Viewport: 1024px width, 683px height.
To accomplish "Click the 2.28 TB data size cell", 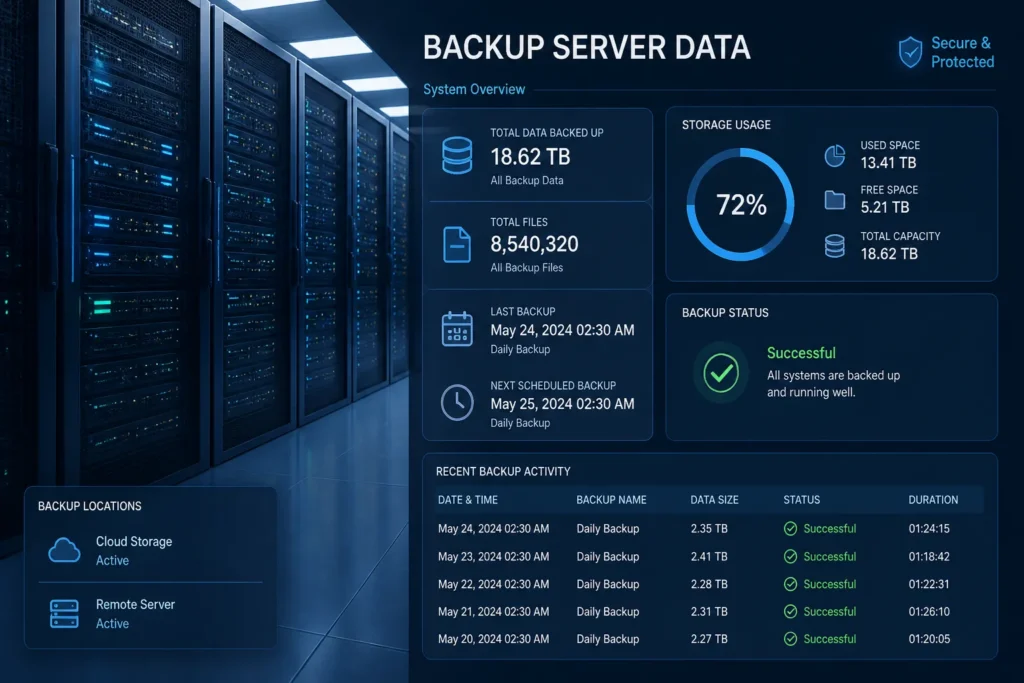I will coord(709,584).
